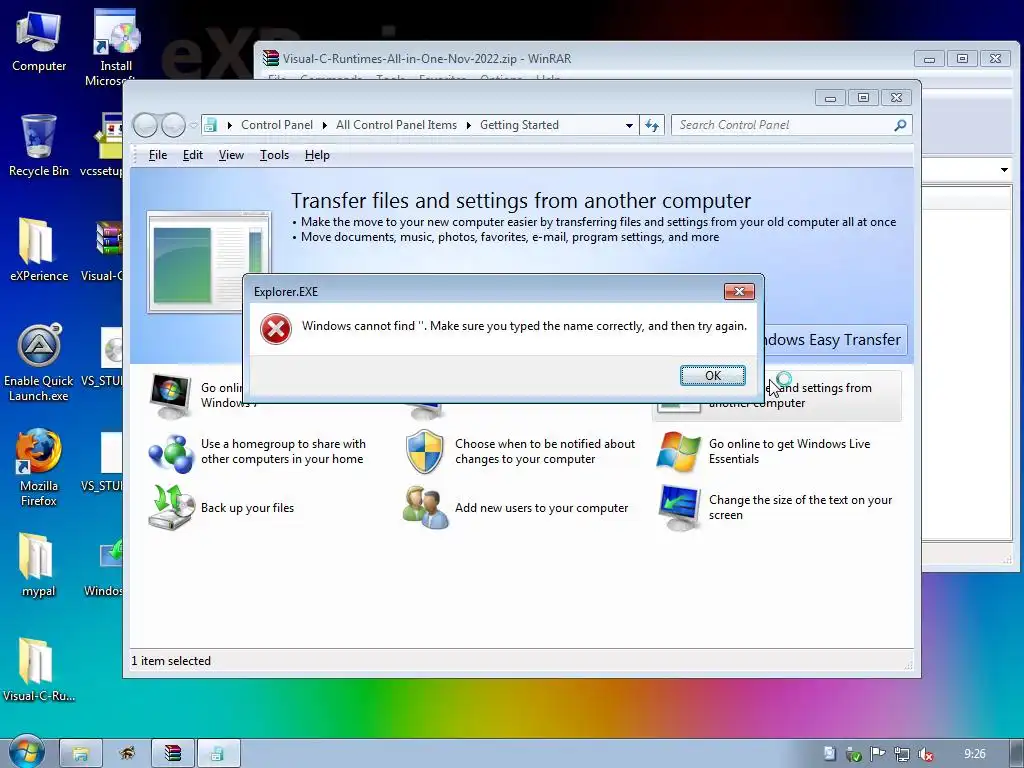Click the volume muted tray icon
This screenshot has height=768, width=1024.
pyautogui.click(x=925, y=754)
